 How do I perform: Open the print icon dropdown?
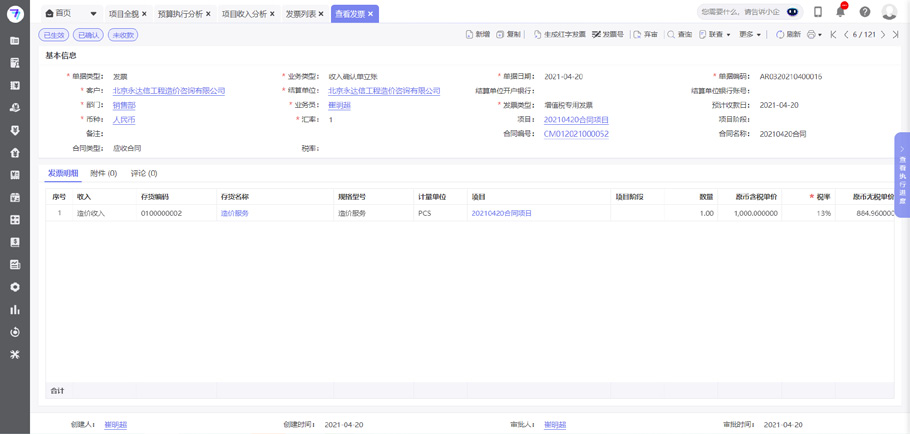point(814,35)
